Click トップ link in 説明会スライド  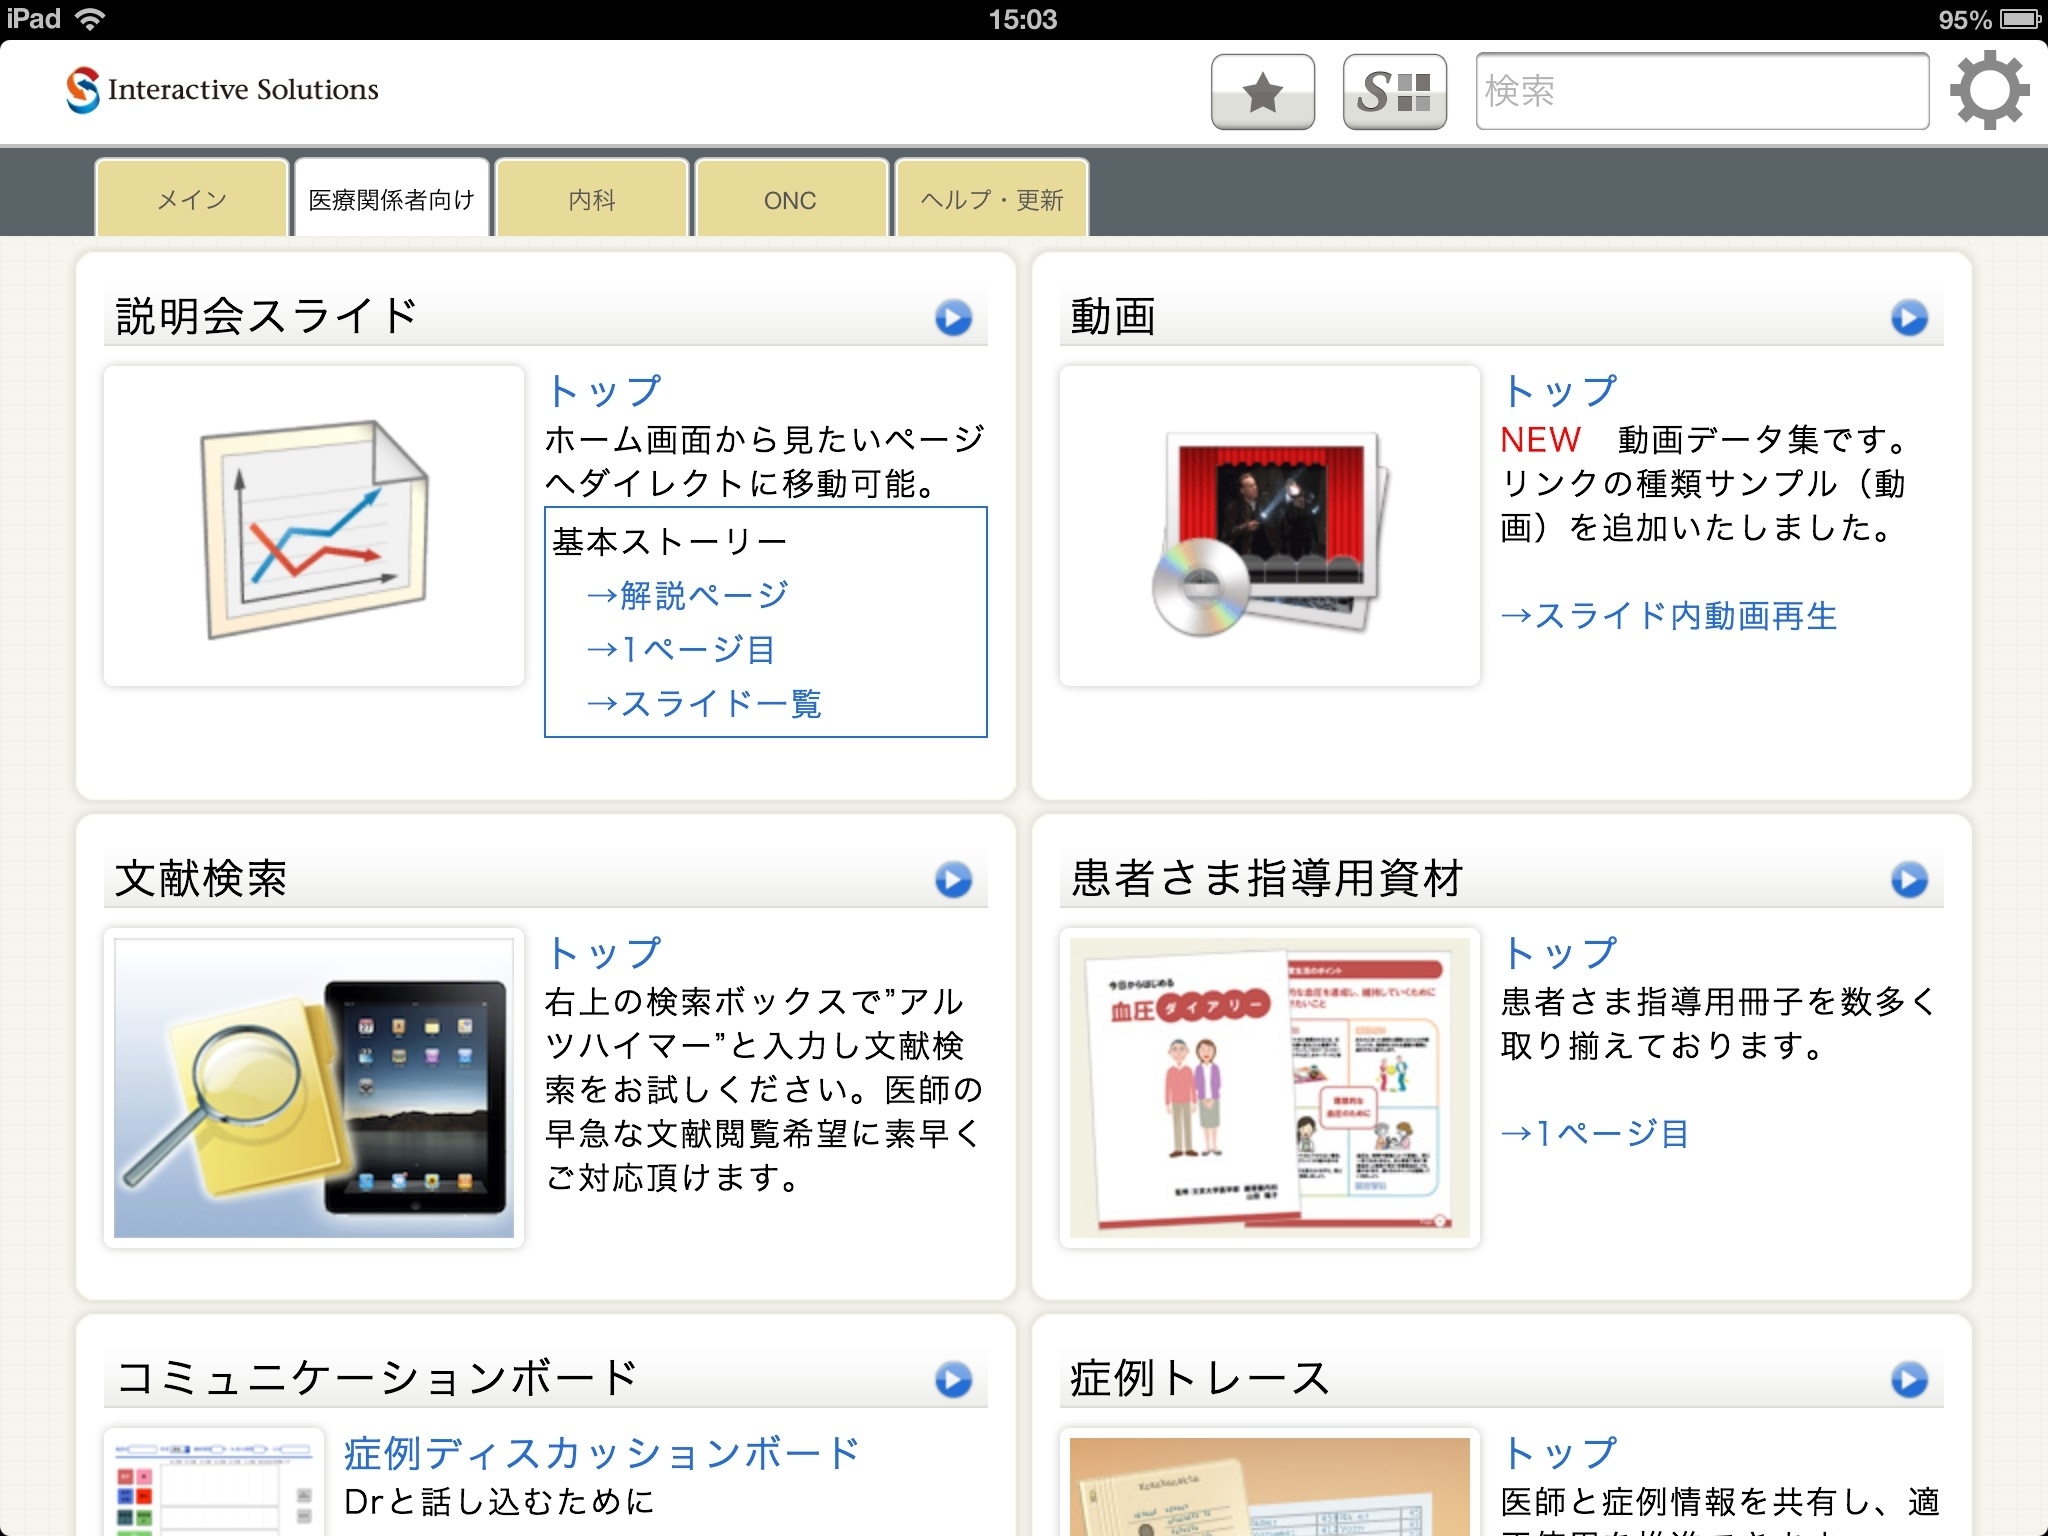tap(604, 390)
